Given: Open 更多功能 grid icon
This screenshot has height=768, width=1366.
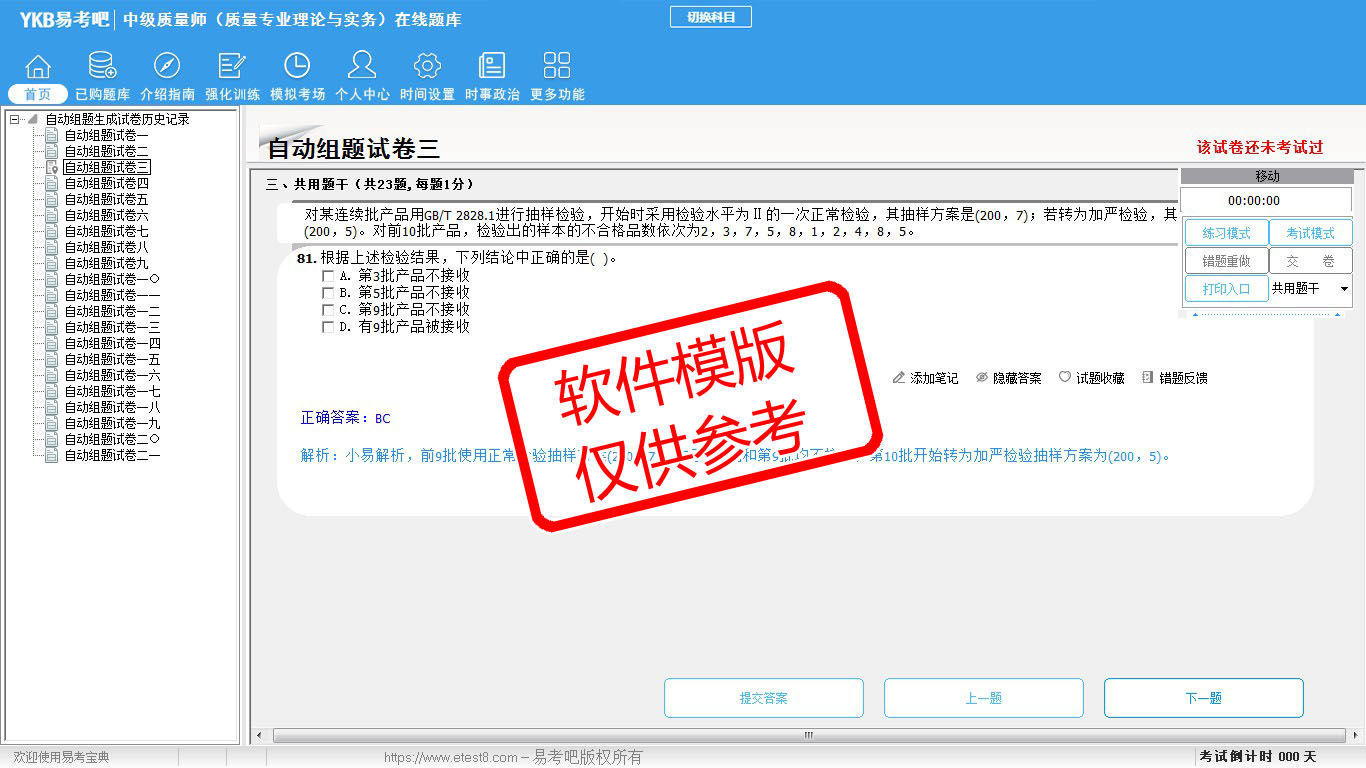Looking at the screenshot, I should [x=557, y=67].
